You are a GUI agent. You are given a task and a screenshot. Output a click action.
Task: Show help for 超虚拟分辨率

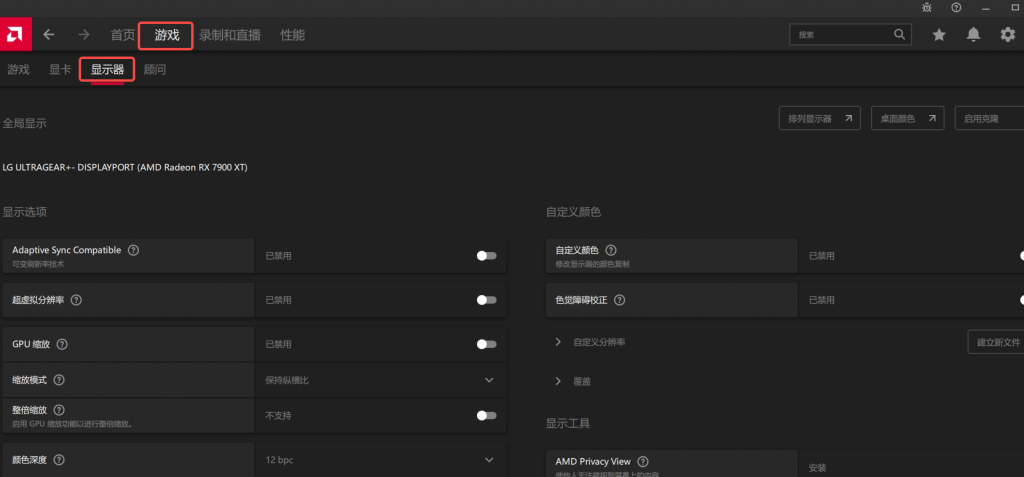pos(76,300)
